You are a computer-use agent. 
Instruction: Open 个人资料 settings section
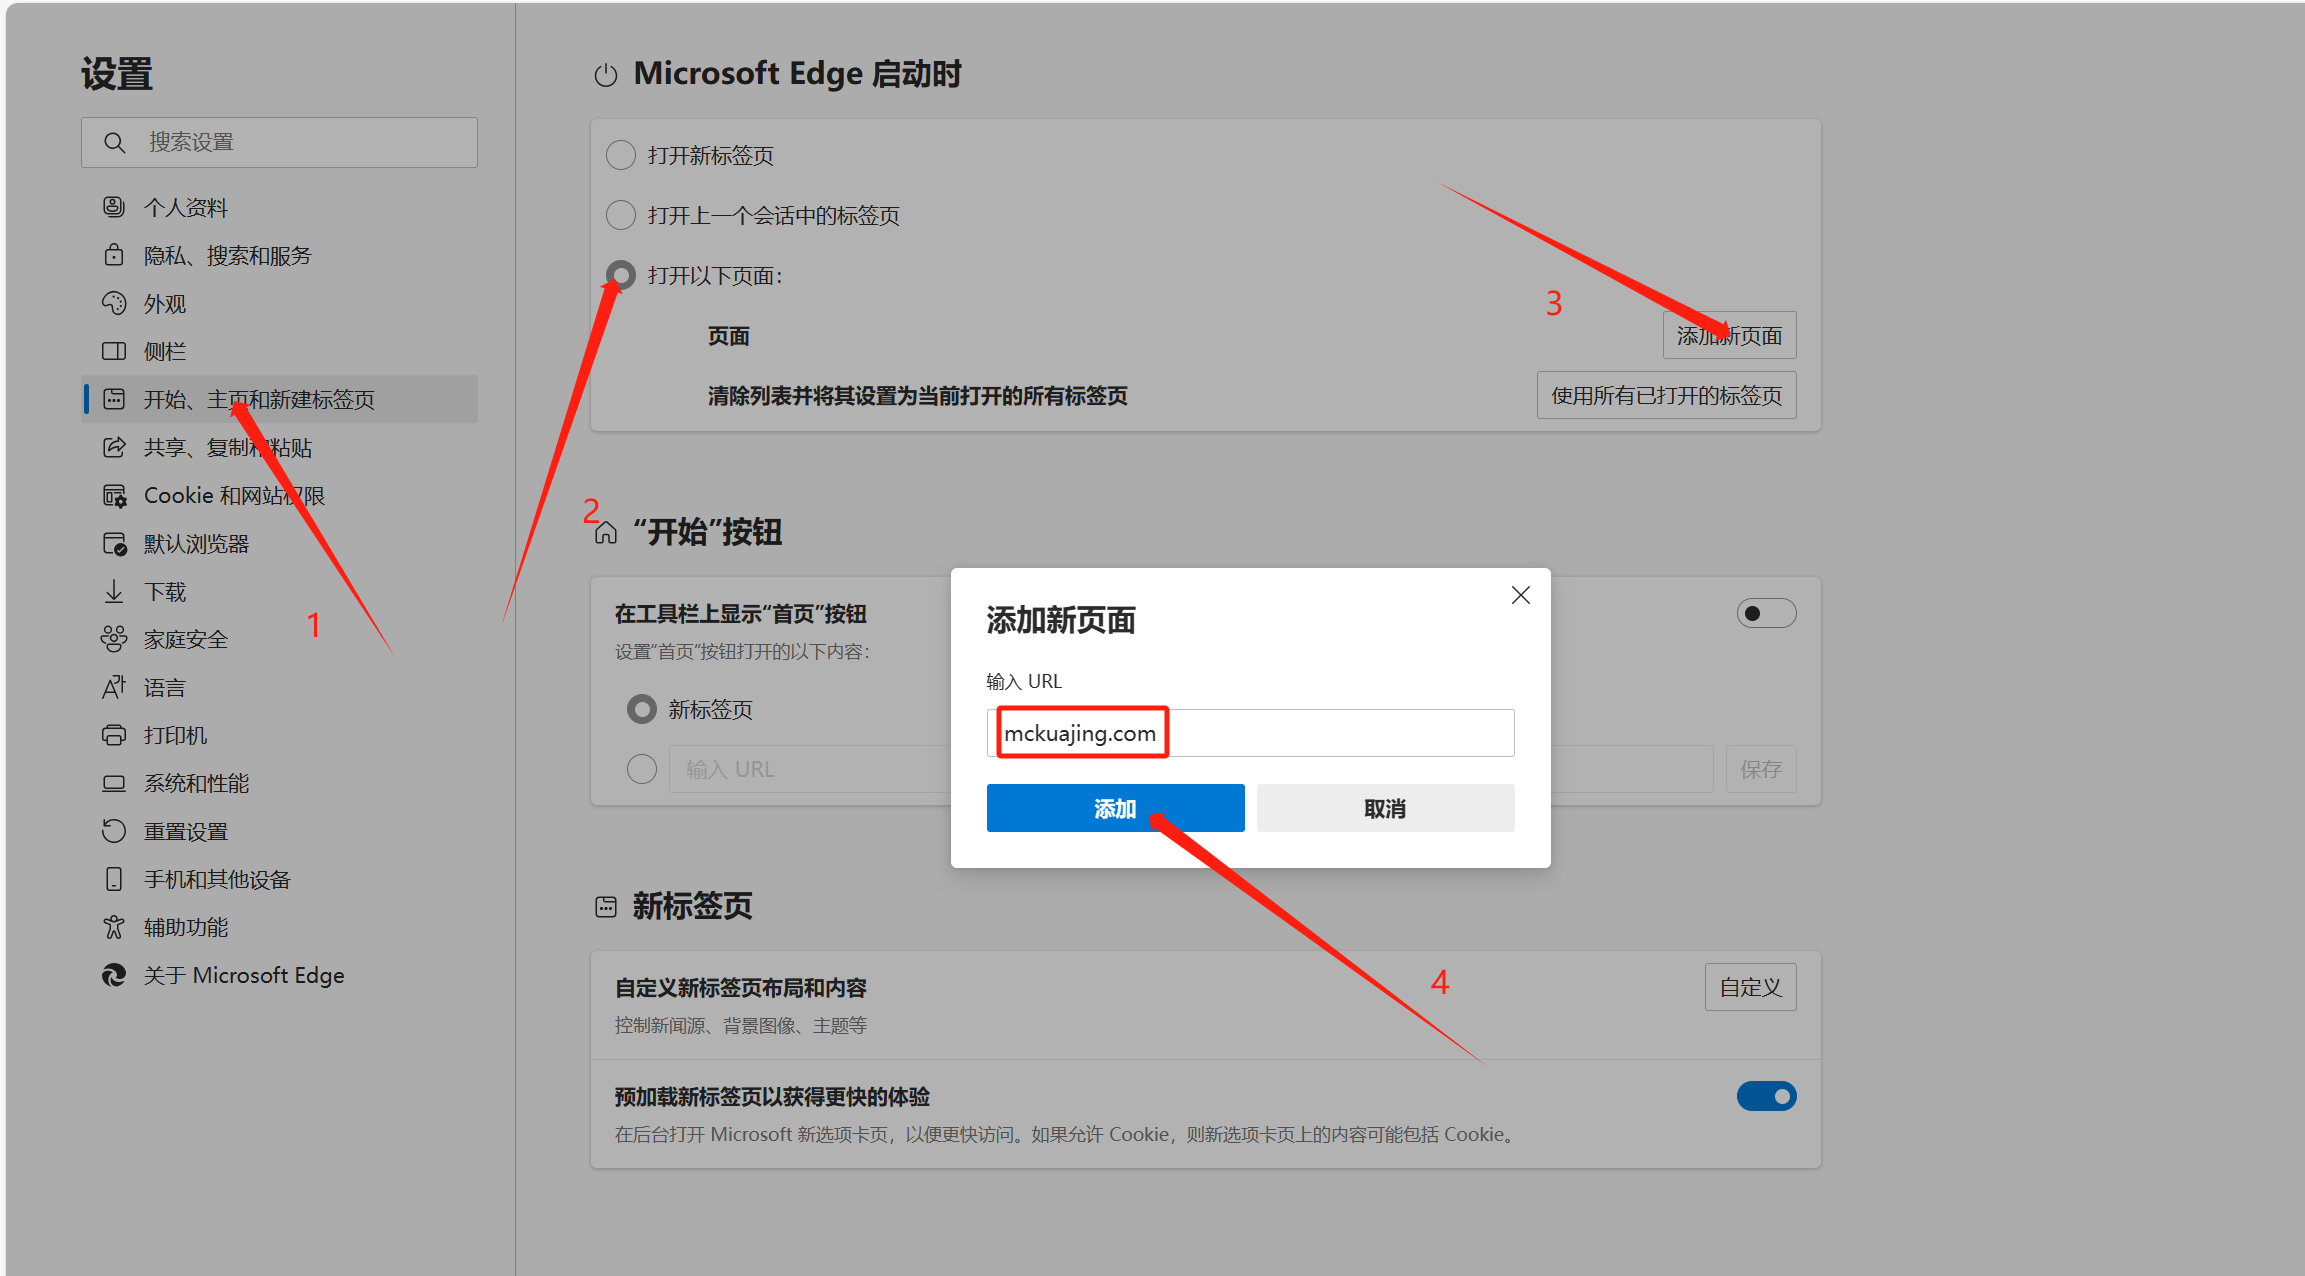point(280,207)
